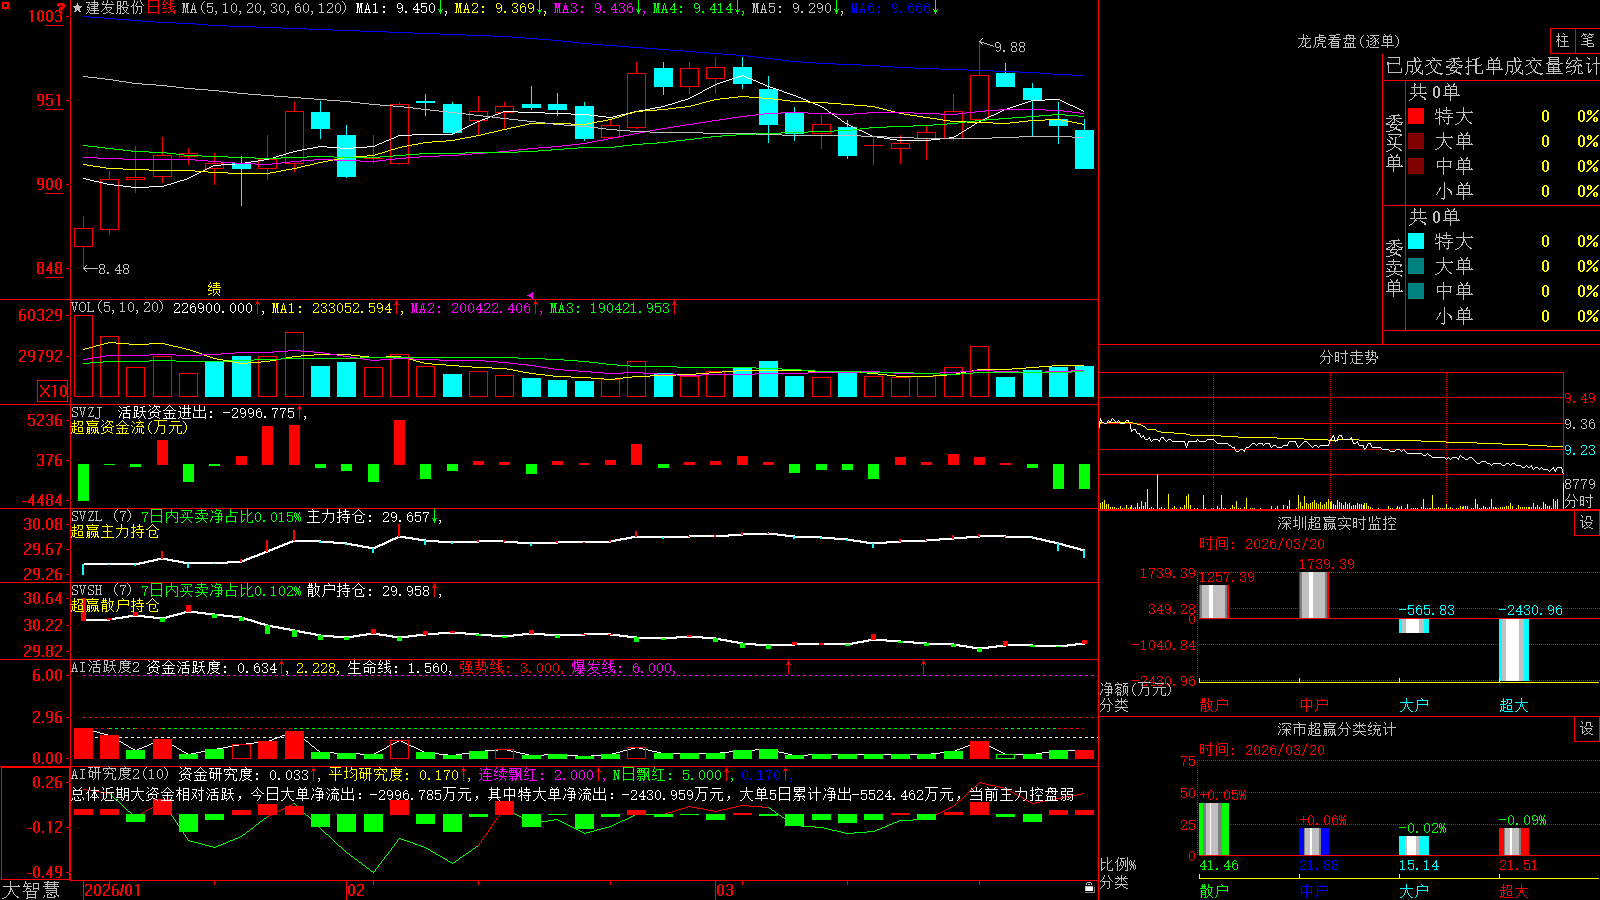
Task: Click the 中户 bar valued 1739.39
Action: point(1313,595)
